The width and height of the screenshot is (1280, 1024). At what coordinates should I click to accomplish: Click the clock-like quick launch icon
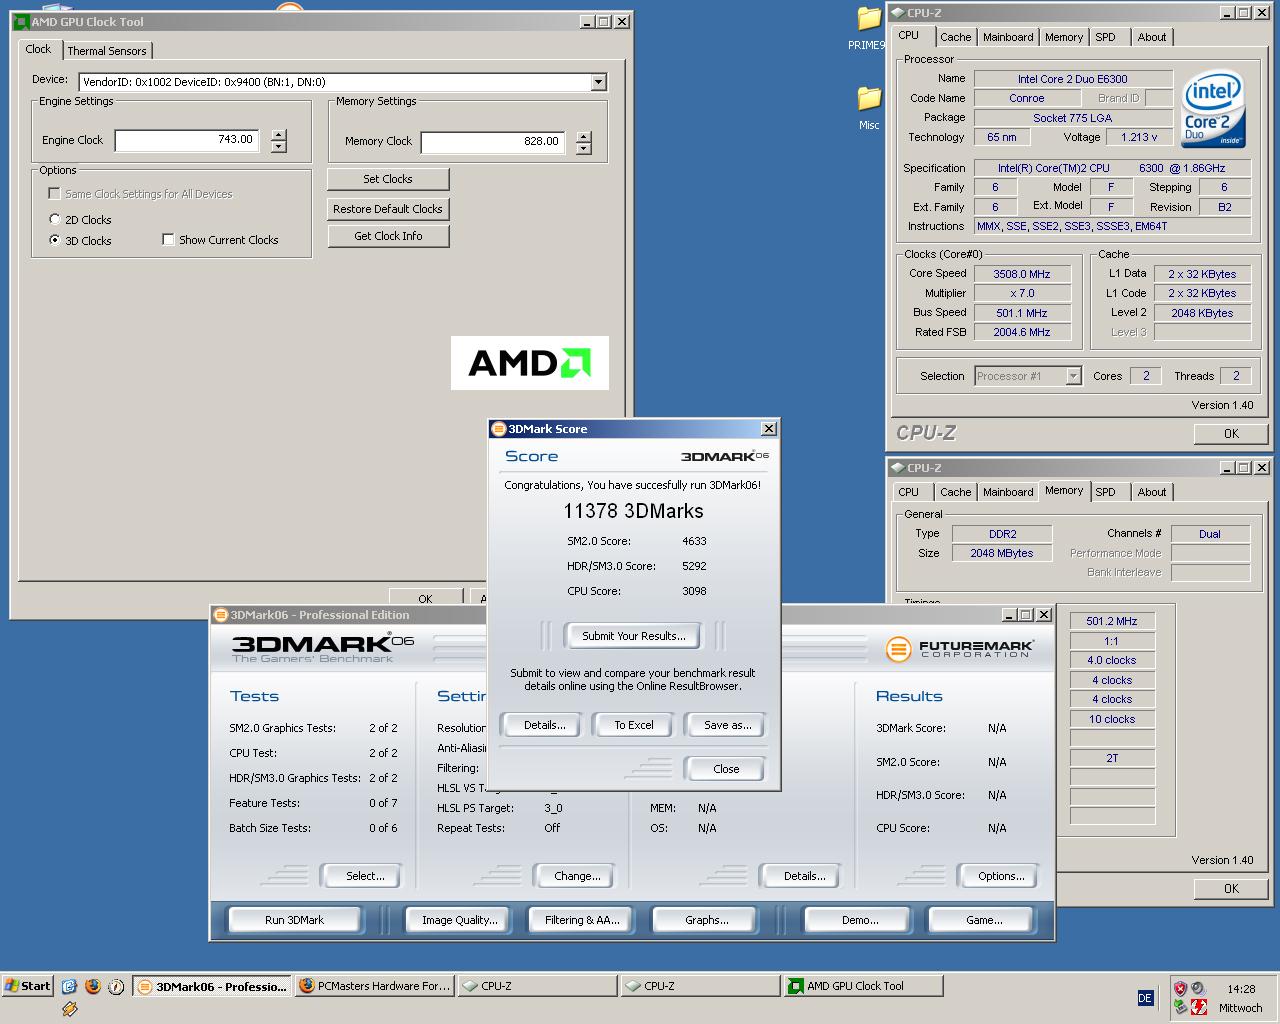[x=116, y=986]
